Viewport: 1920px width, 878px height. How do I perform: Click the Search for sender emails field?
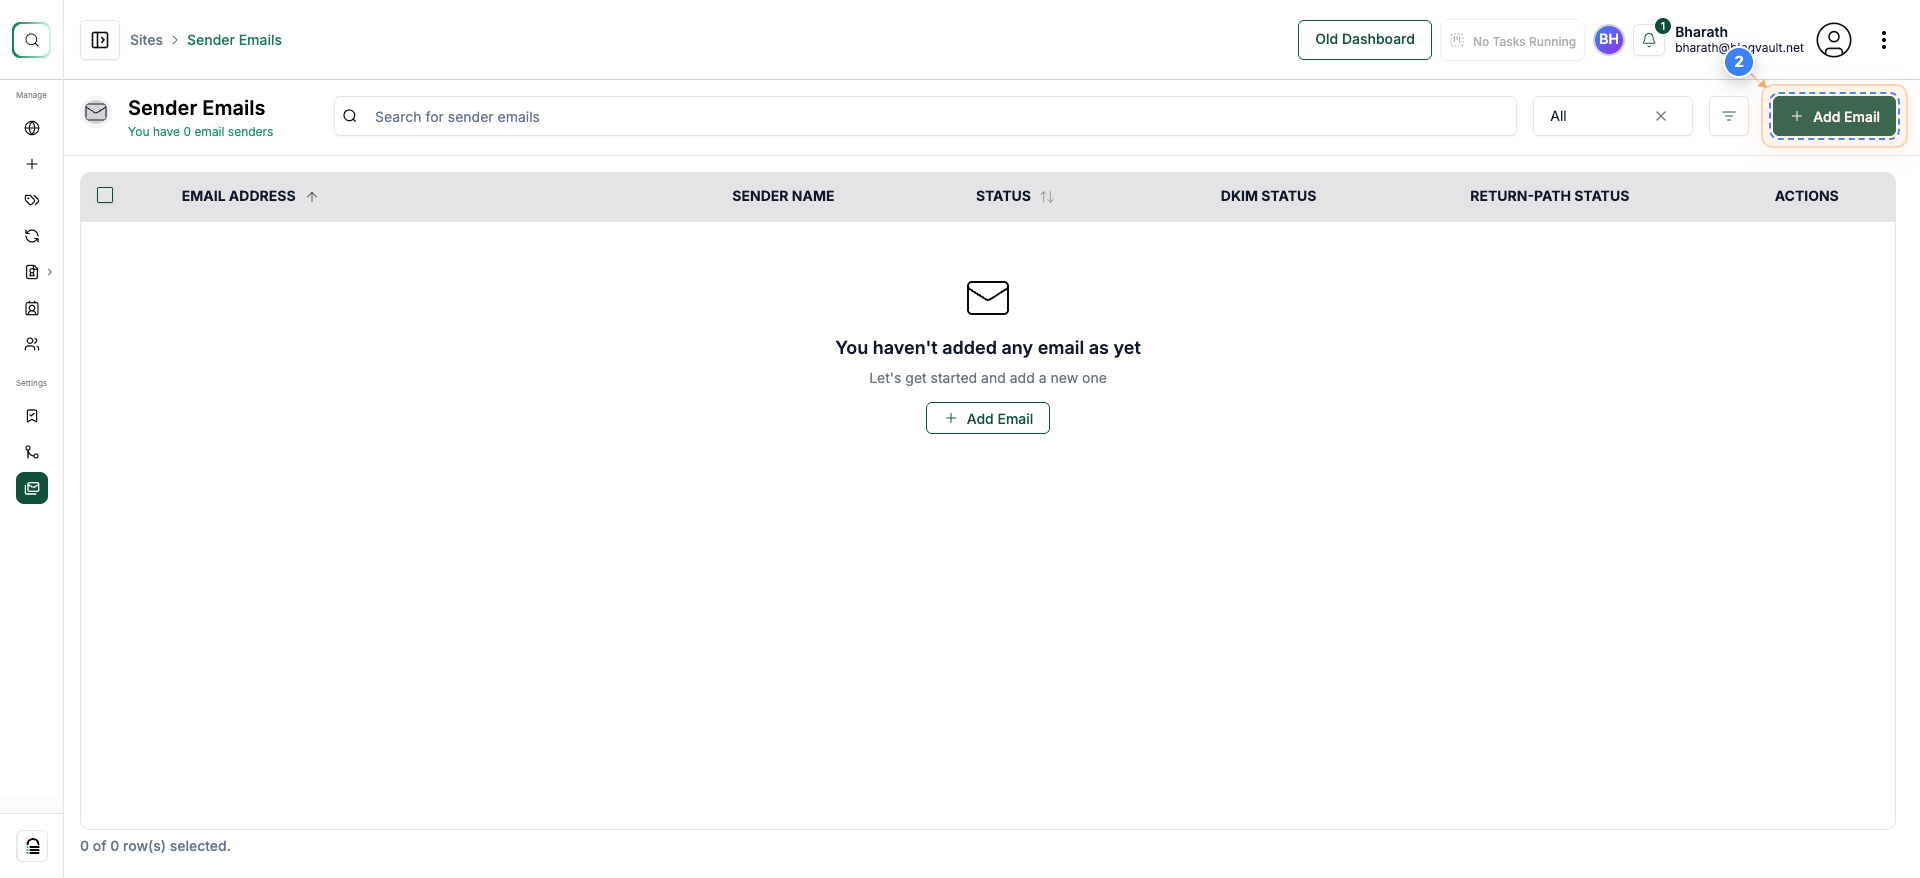(x=925, y=116)
